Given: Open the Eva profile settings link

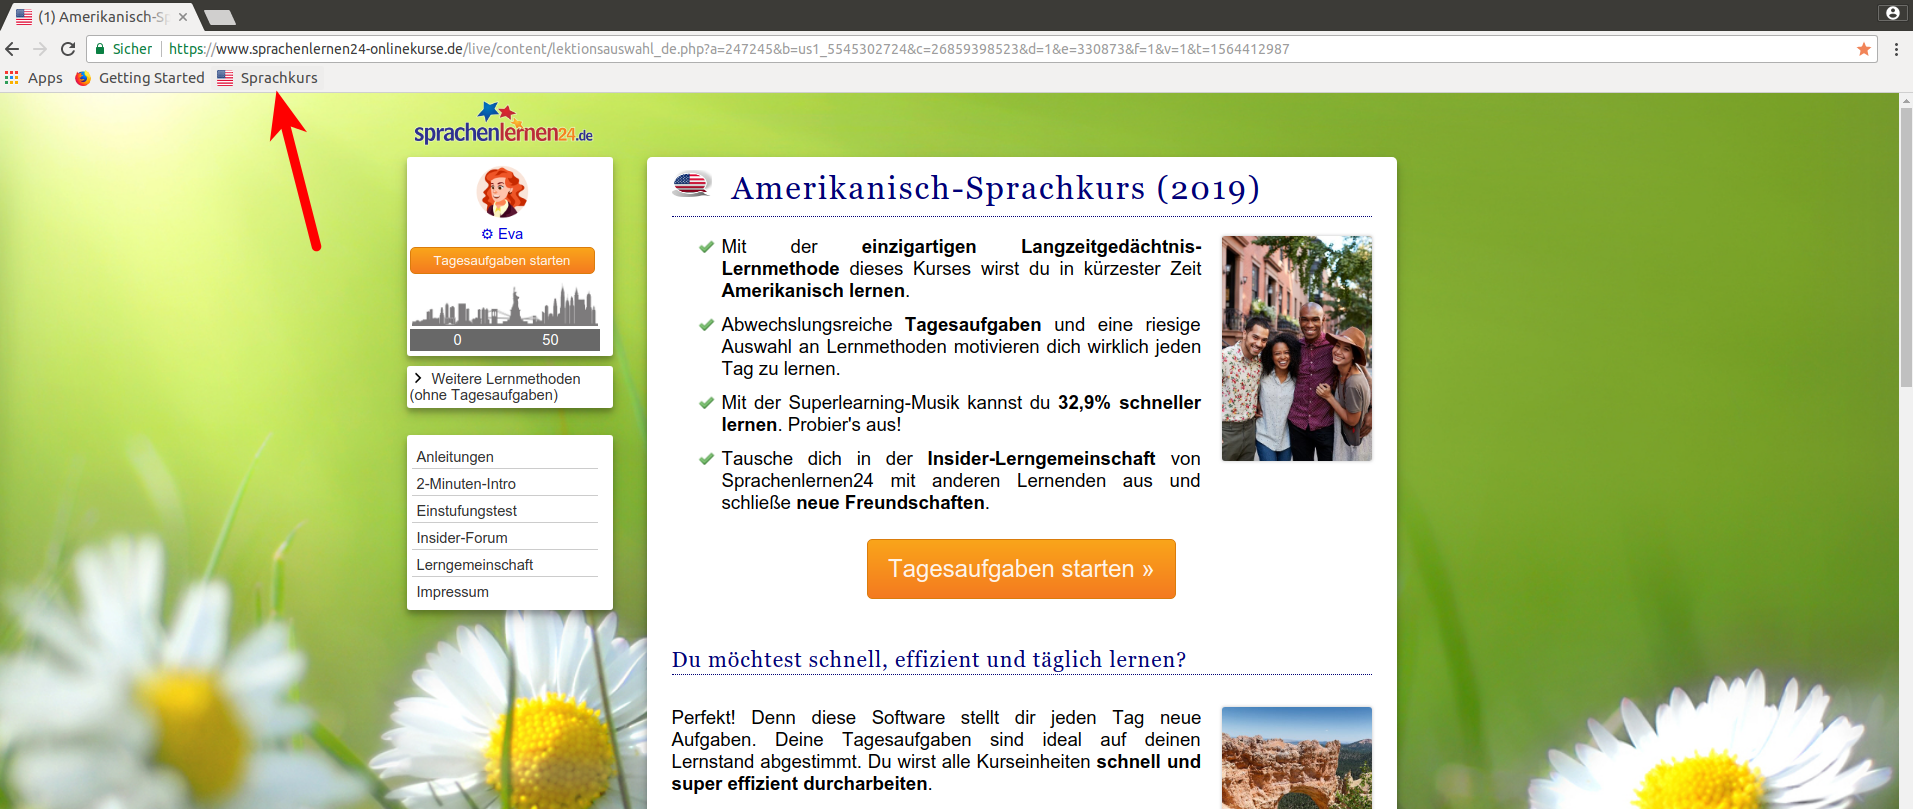Looking at the screenshot, I should coord(502,234).
